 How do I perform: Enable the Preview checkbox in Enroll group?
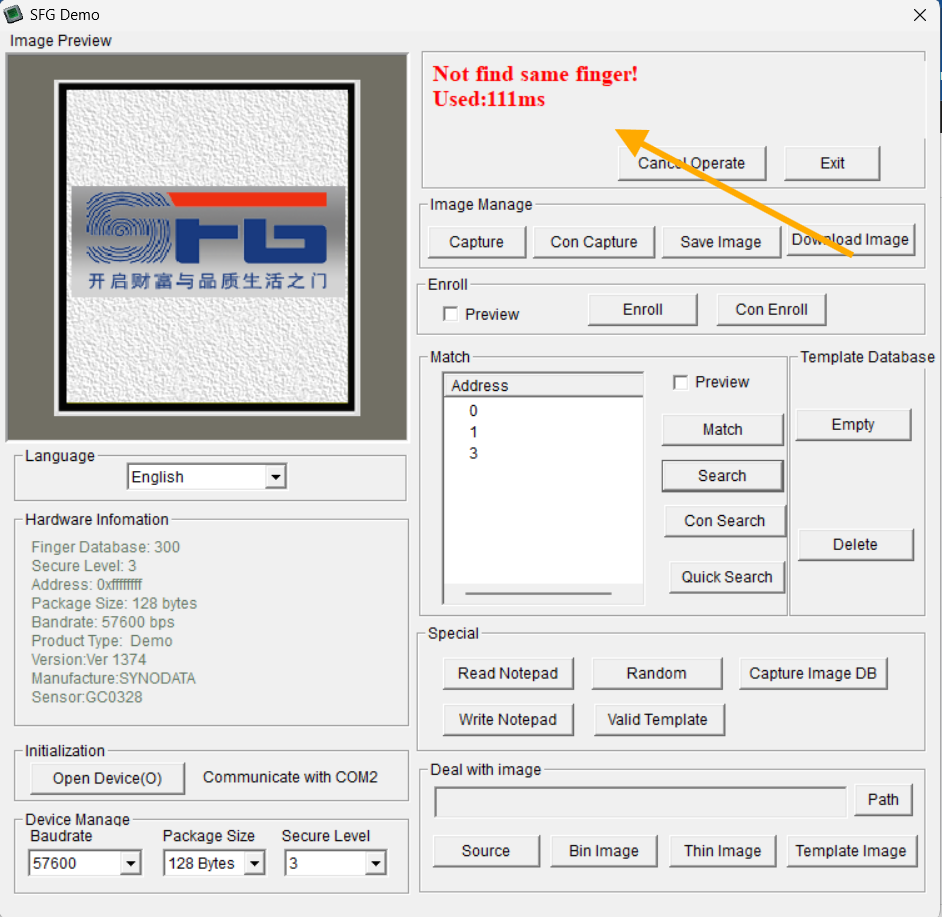point(450,314)
